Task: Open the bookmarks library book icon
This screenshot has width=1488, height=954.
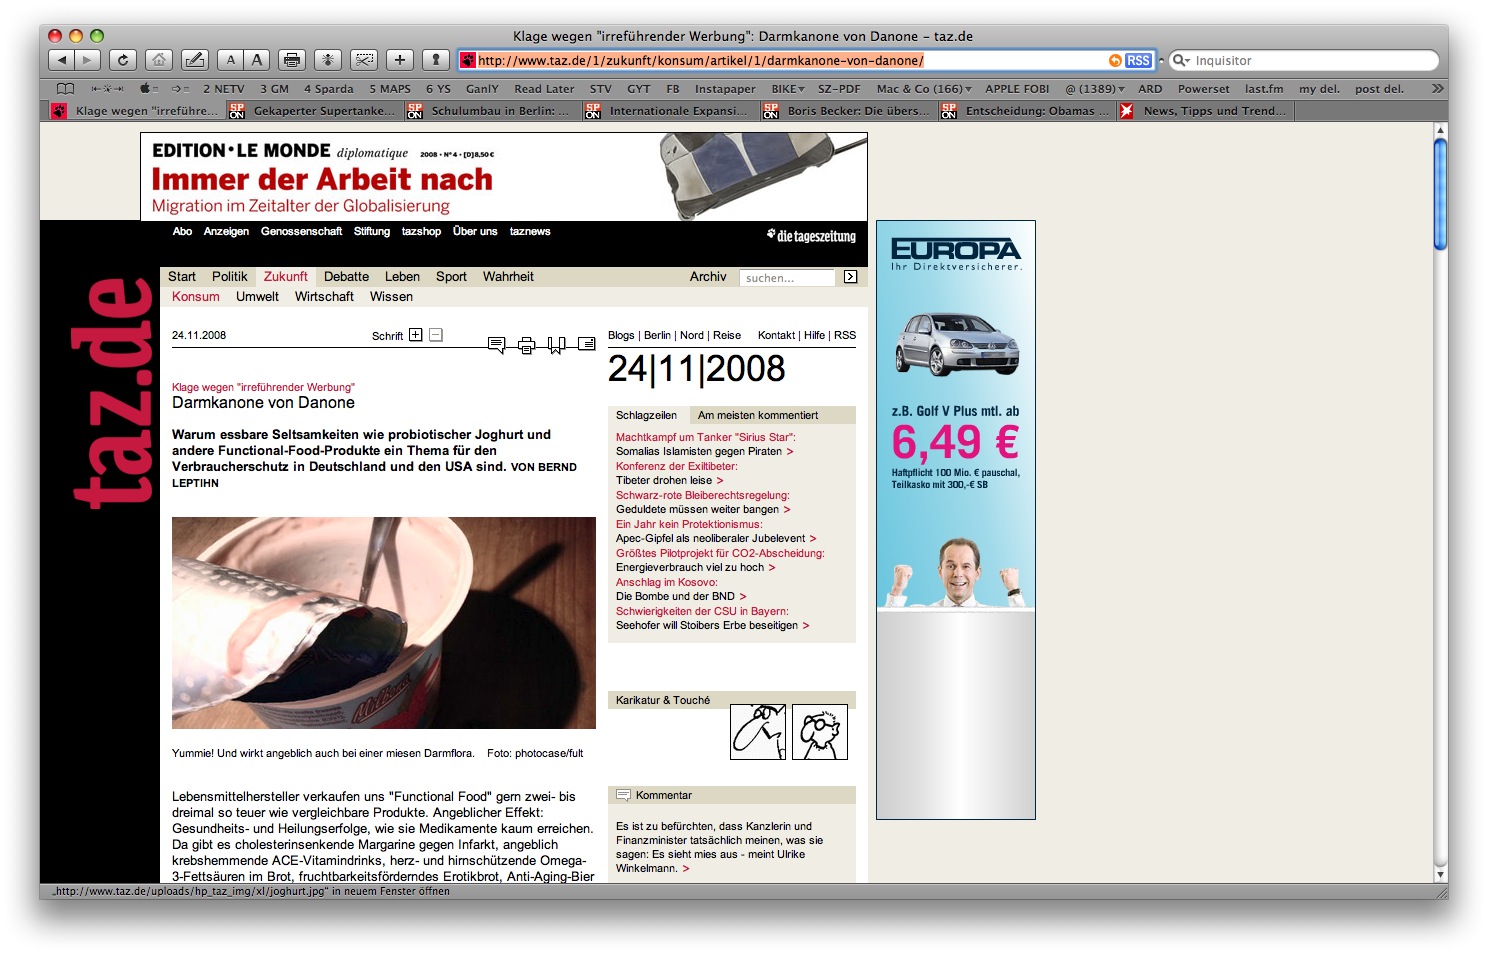Action: [x=66, y=89]
